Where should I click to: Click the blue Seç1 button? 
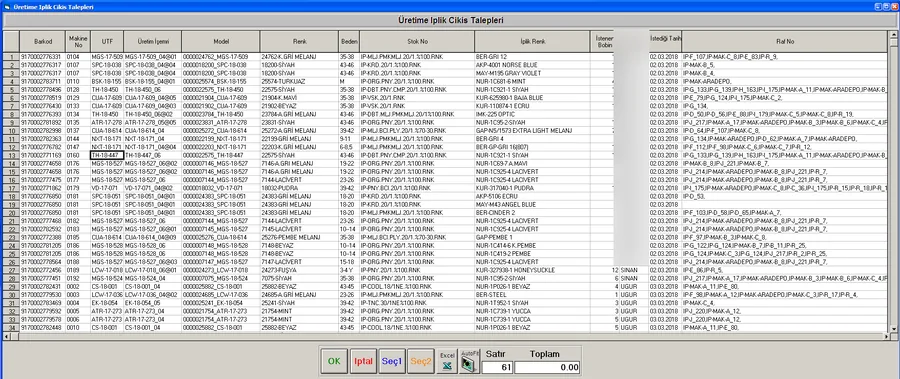pos(392,361)
